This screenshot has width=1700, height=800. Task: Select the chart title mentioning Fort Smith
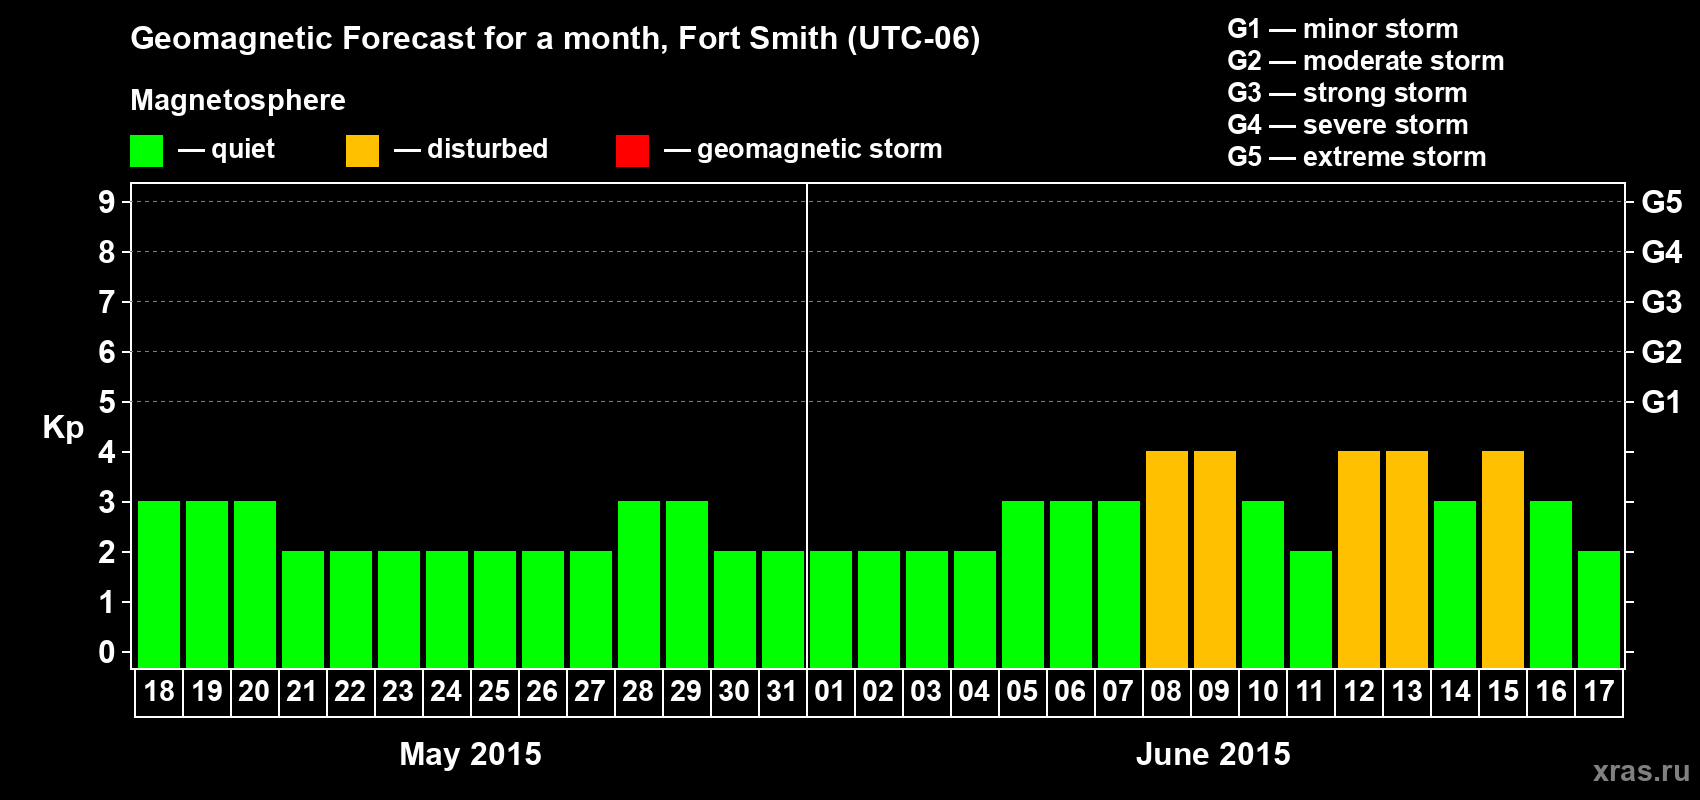555,38
